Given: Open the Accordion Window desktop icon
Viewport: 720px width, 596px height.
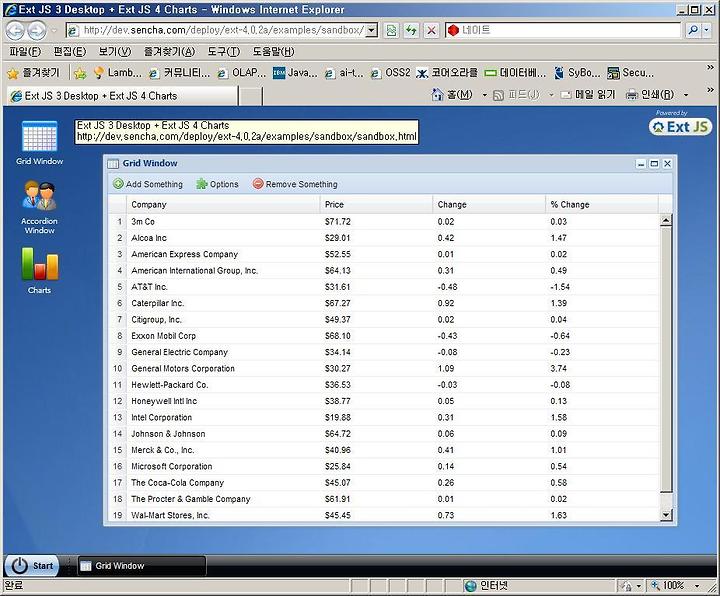Looking at the screenshot, I should pyautogui.click(x=39, y=196).
